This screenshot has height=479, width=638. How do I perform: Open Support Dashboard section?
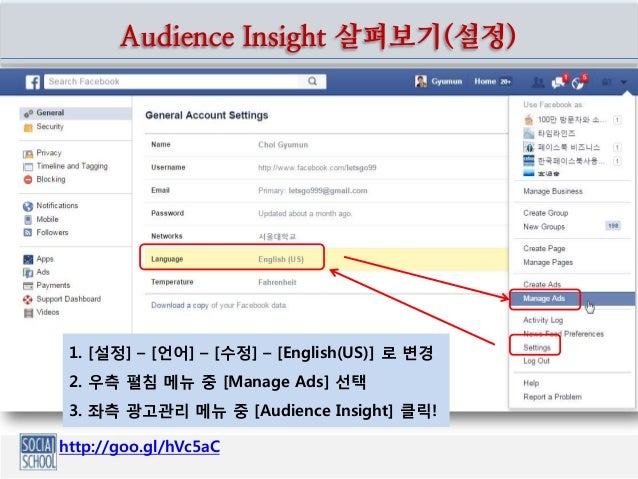pyautogui.click(x=68, y=299)
